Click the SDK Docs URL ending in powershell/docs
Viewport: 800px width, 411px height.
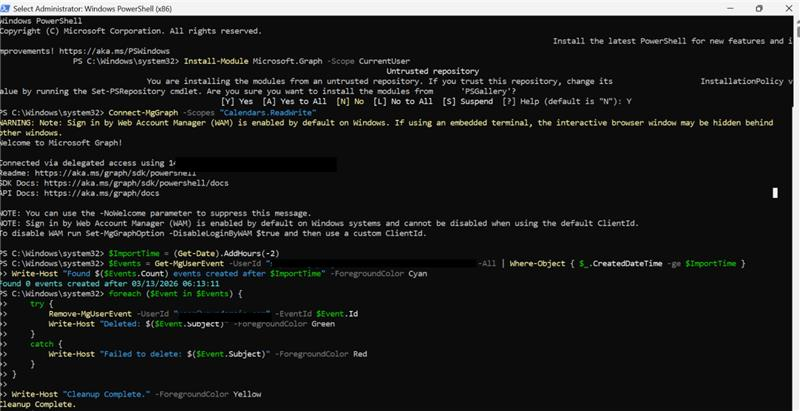(x=136, y=183)
